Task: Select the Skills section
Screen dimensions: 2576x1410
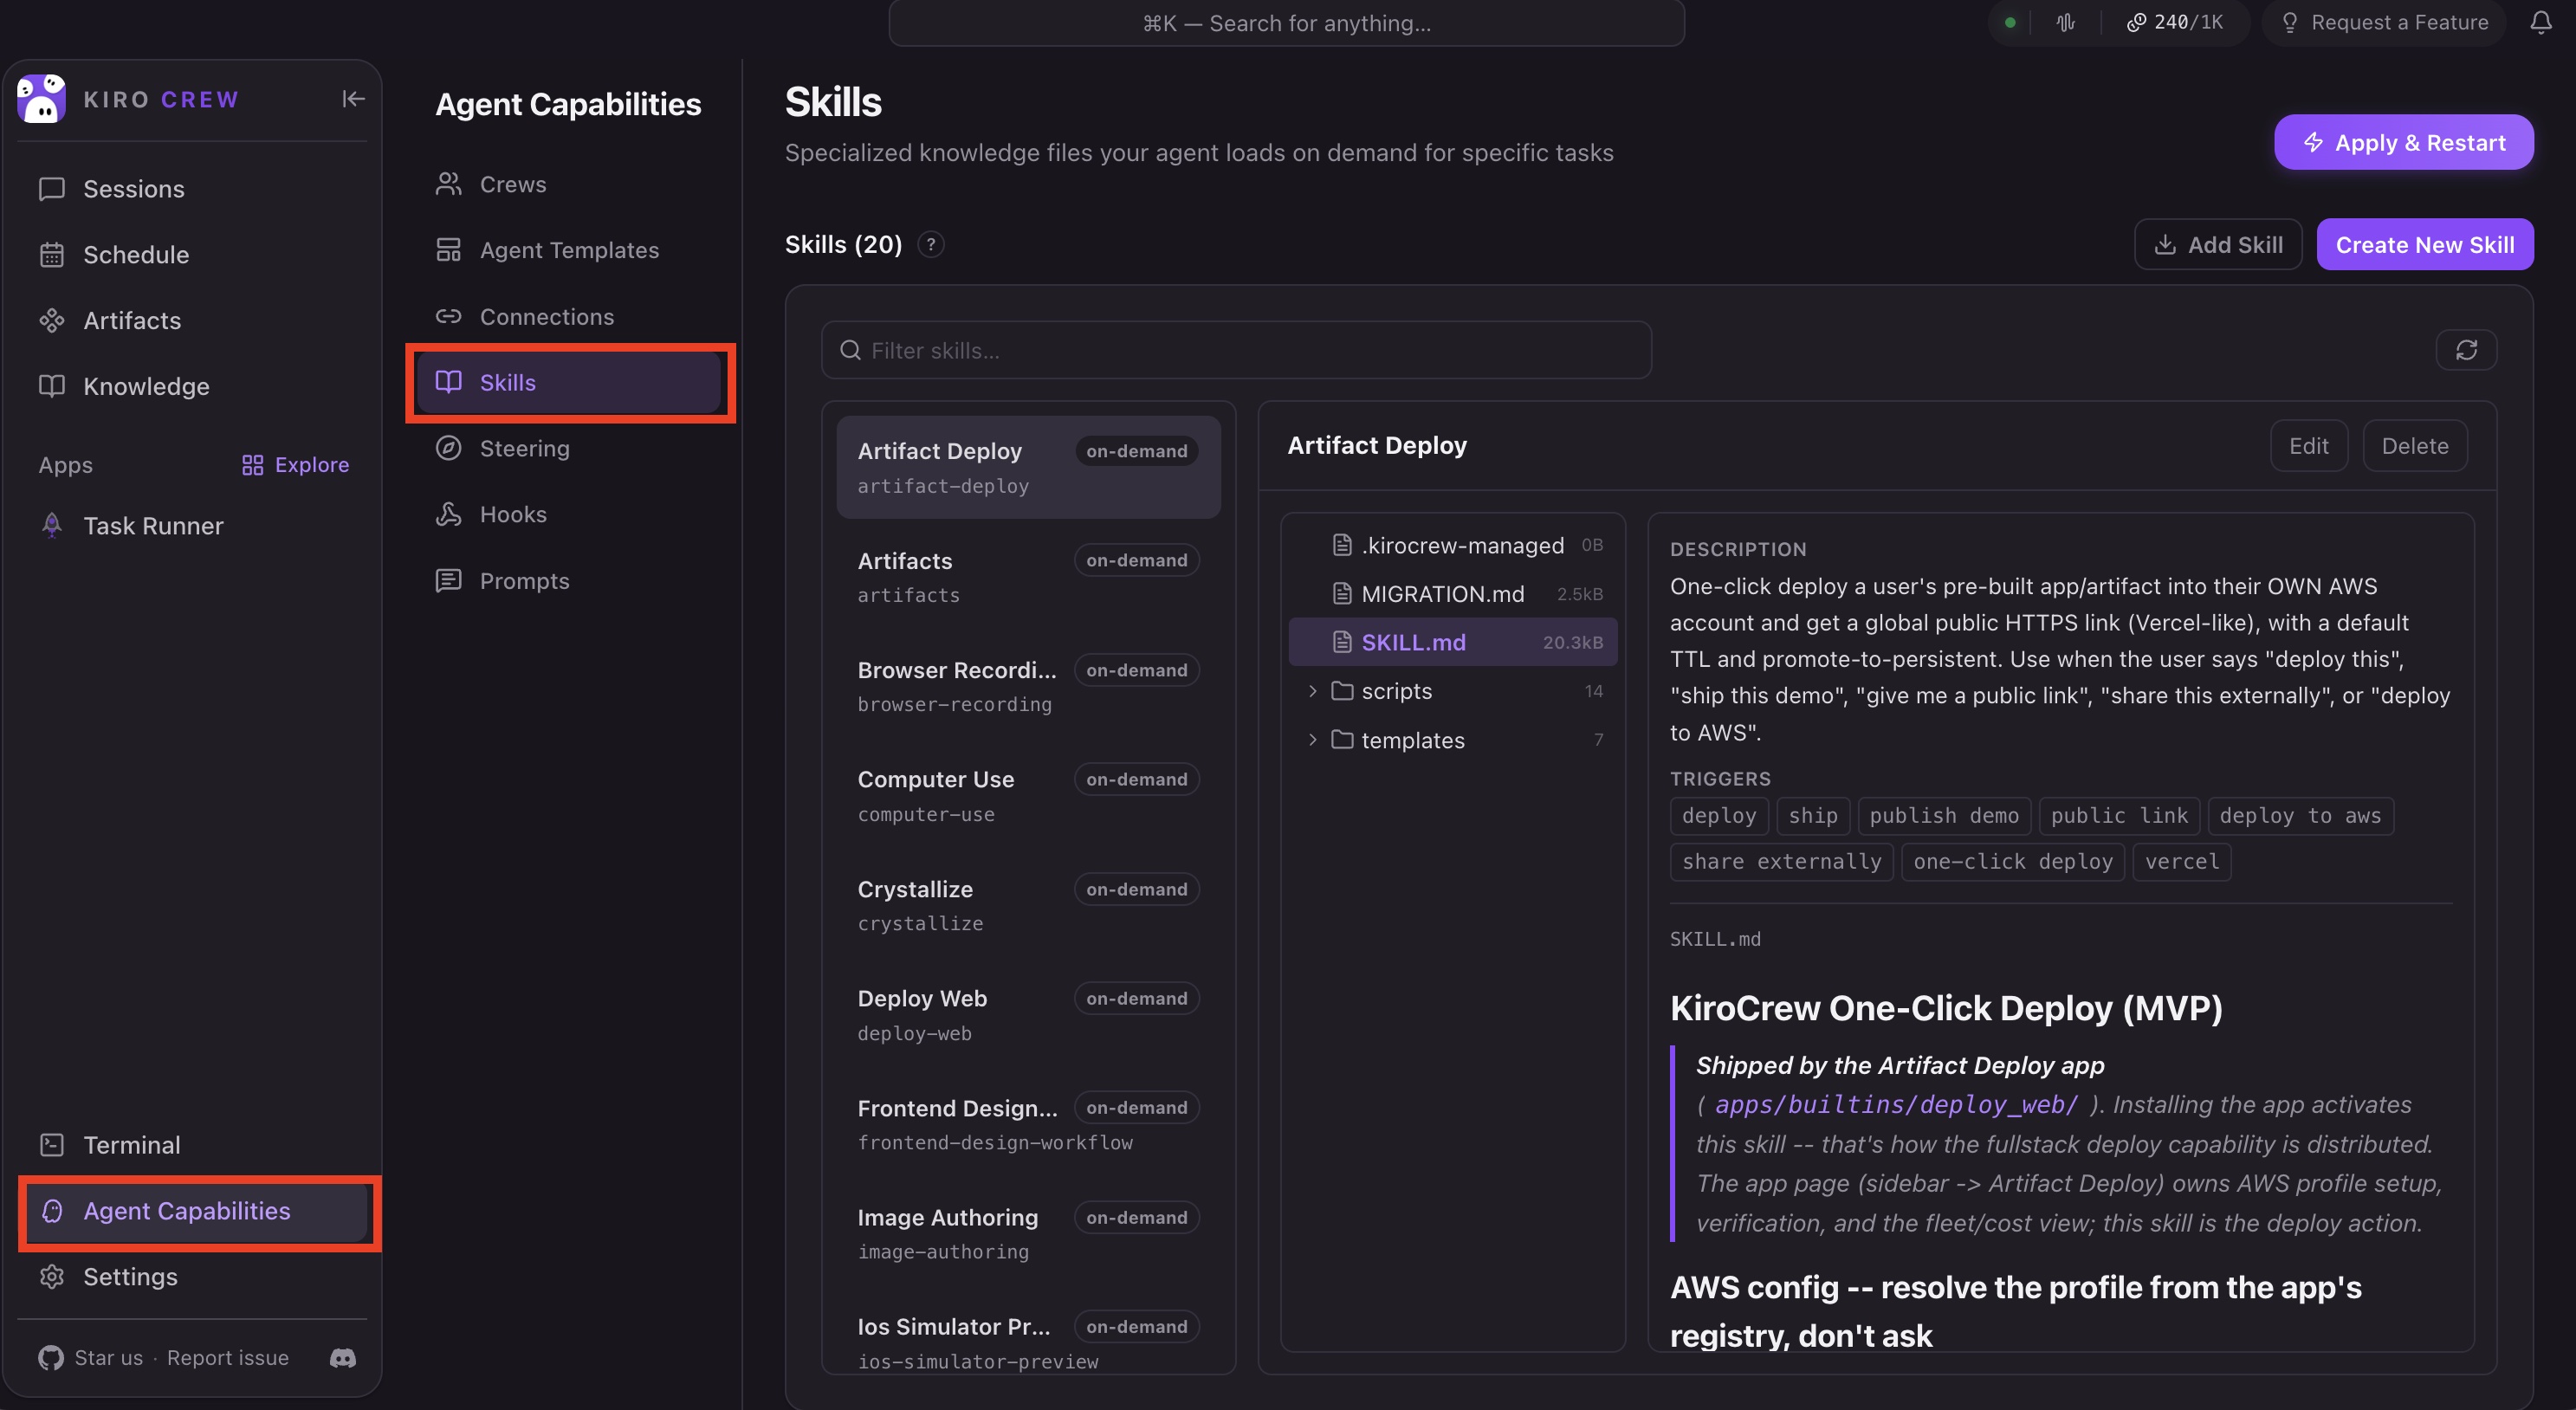Action: (x=569, y=382)
